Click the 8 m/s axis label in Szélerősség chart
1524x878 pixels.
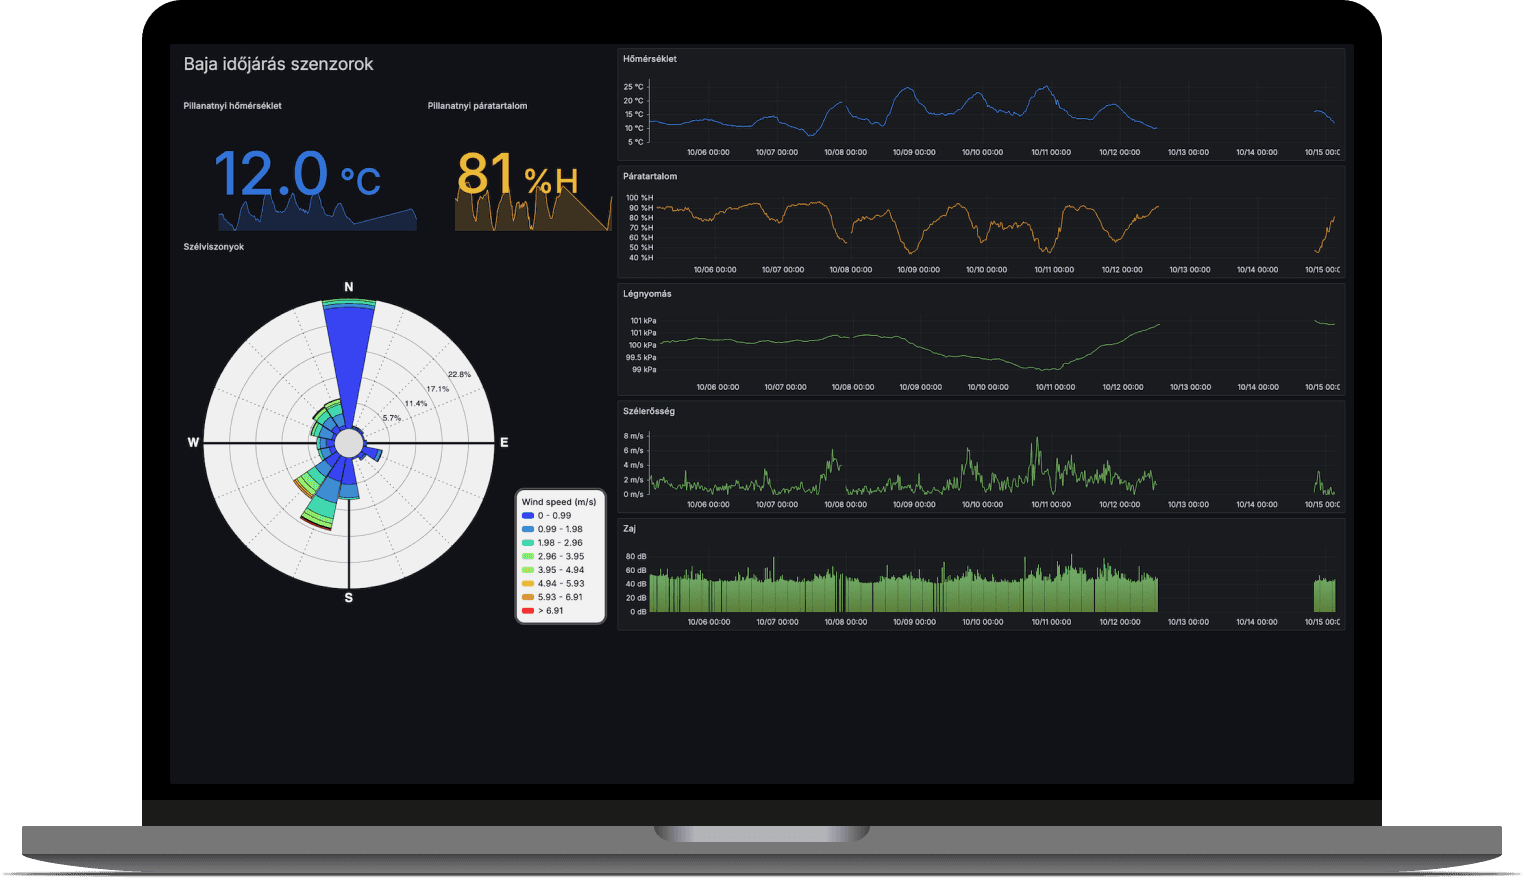coord(634,436)
